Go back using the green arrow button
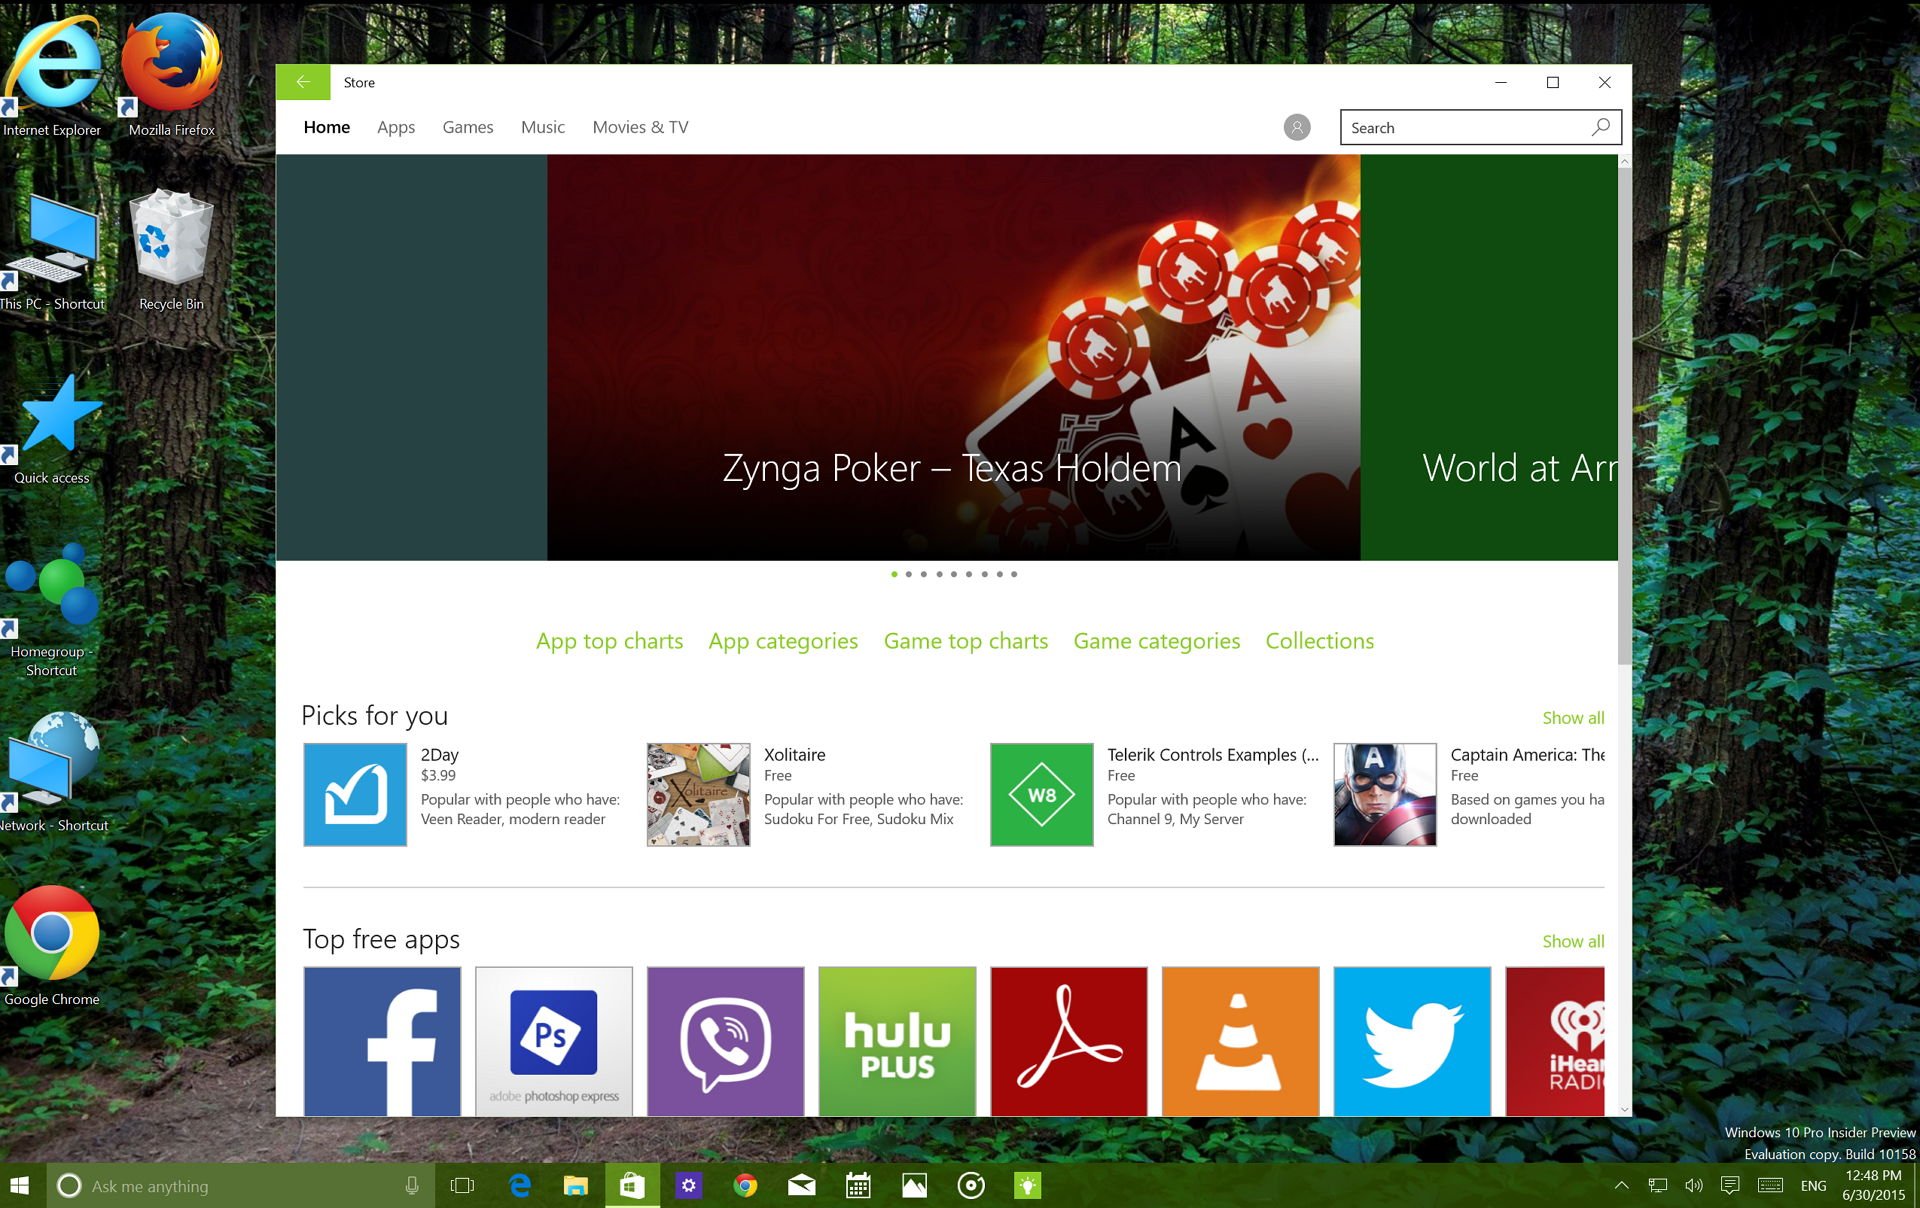This screenshot has width=1920, height=1208. pyautogui.click(x=303, y=82)
